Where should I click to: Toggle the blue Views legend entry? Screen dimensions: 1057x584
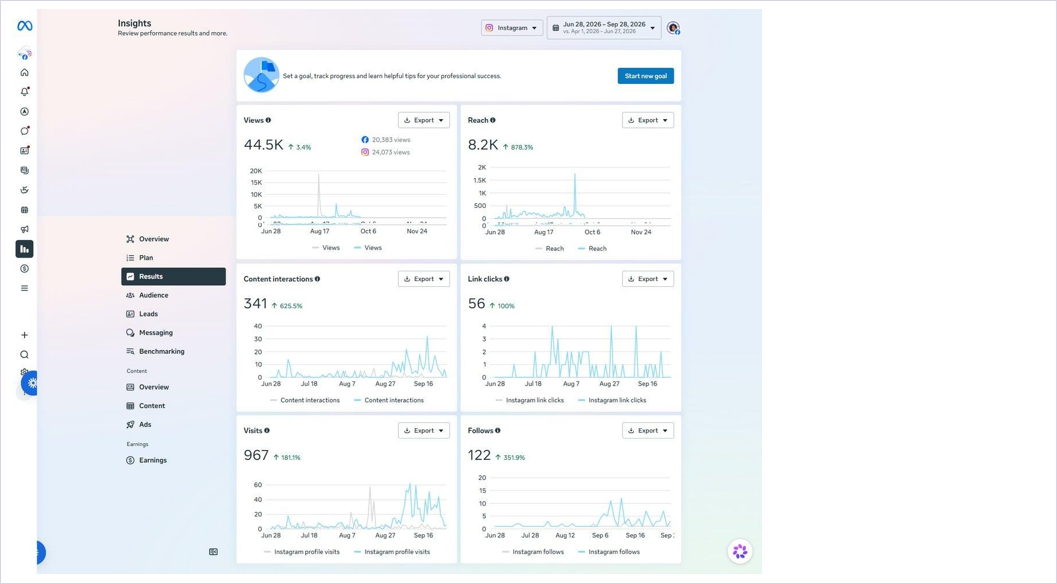click(368, 247)
